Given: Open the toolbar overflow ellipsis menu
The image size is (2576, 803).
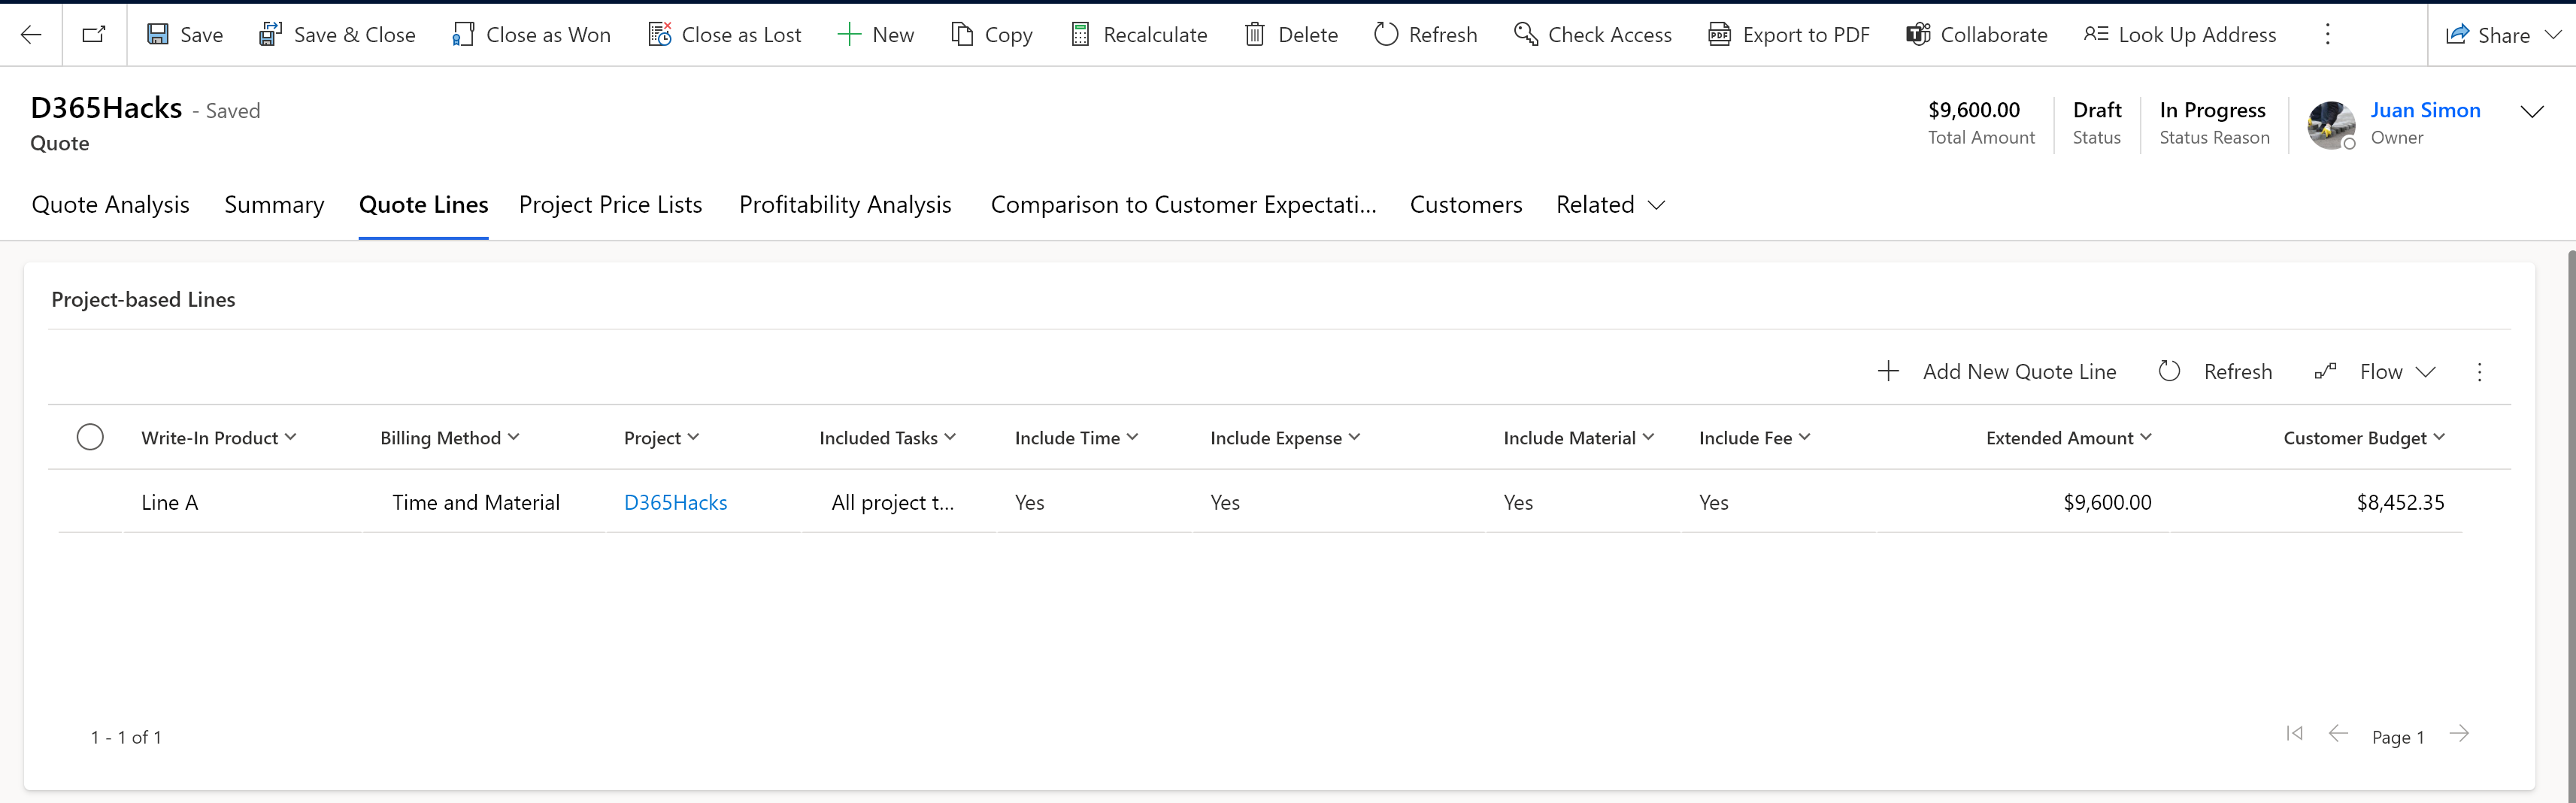Looking at the screenshot, I should [2328, 35].
